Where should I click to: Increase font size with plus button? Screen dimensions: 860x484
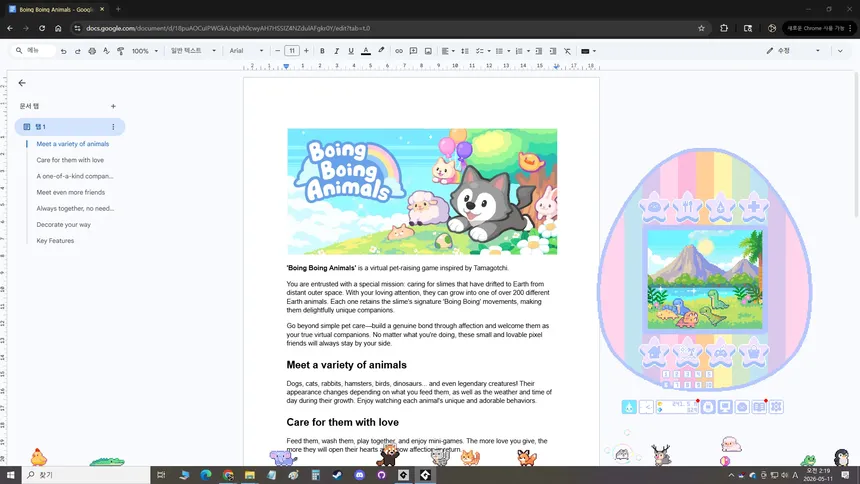(306, 51)
